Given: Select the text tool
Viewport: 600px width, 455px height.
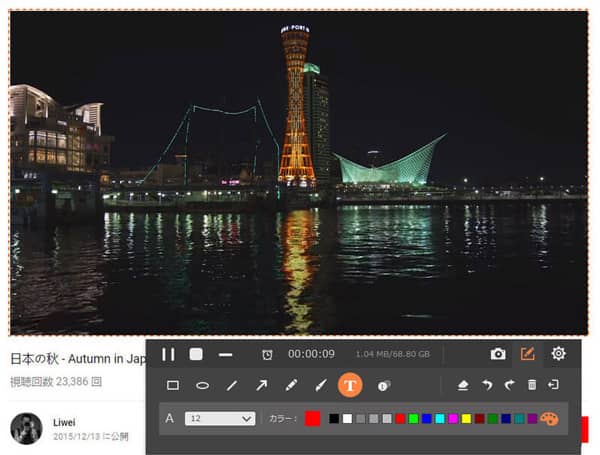Looking at the screenshot, I should tap(350, 385).
